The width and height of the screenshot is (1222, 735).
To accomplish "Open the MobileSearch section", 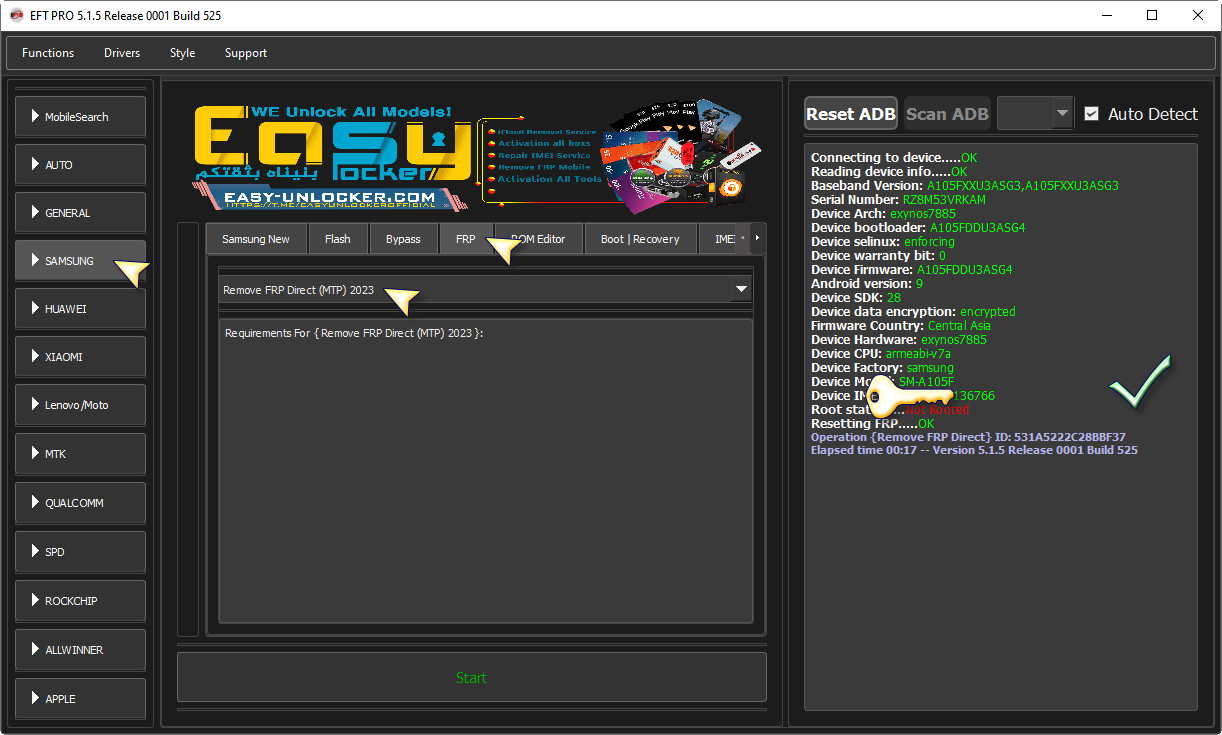I will click(x=81, y=117).
